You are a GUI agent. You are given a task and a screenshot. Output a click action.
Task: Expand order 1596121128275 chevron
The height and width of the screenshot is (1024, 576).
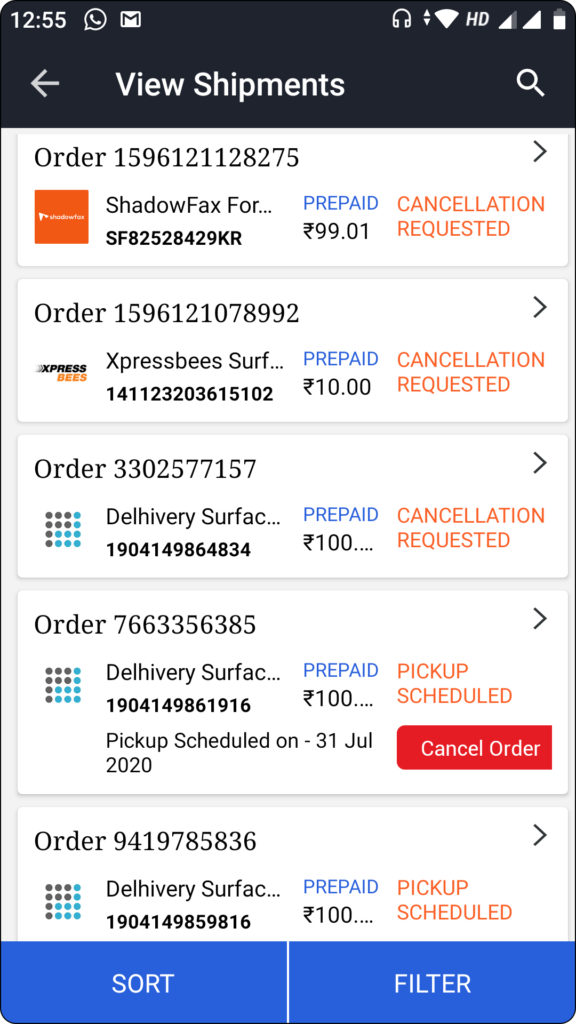[539, 152]
